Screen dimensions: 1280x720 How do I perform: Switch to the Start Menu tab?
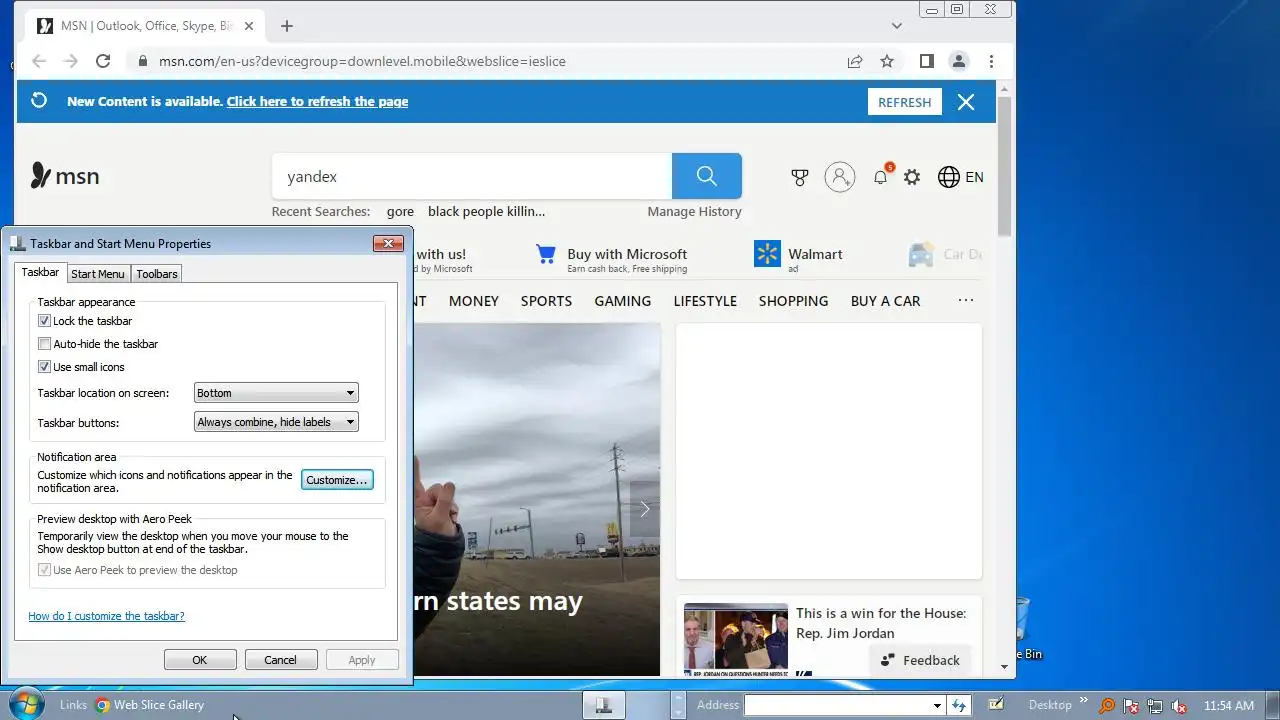click(98, 274)
